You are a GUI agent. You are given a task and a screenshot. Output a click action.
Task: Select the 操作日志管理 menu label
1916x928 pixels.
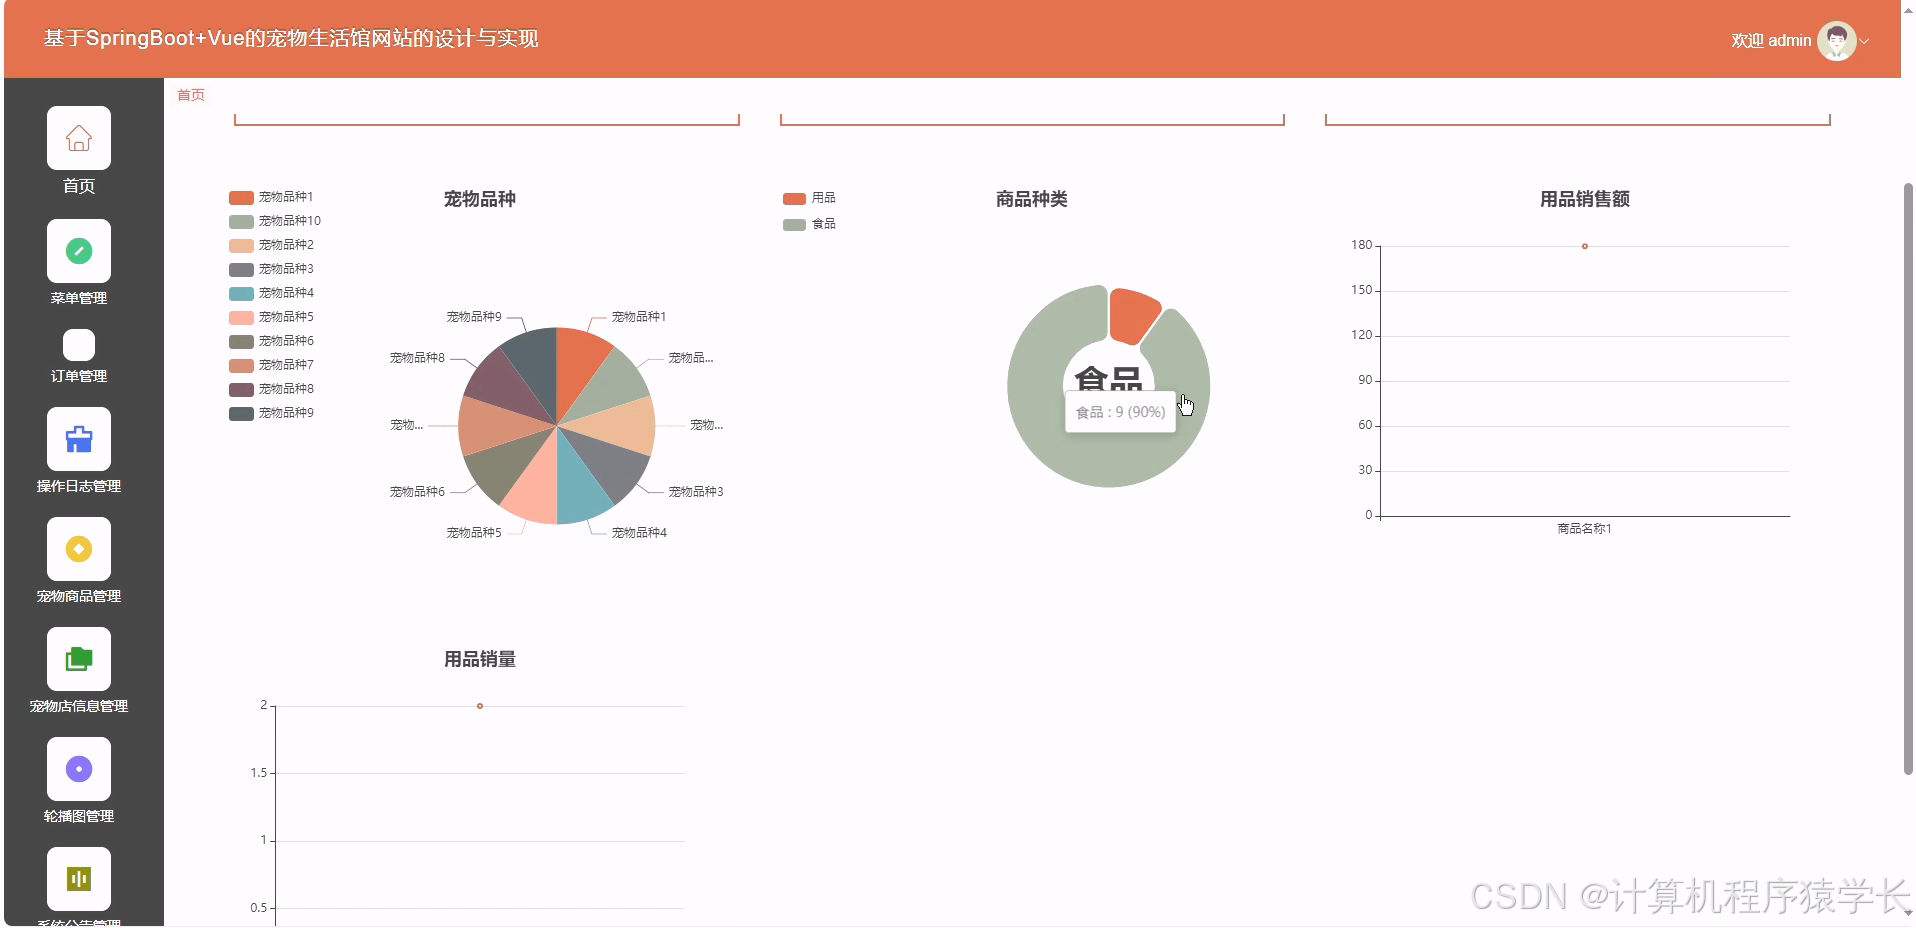79,486
